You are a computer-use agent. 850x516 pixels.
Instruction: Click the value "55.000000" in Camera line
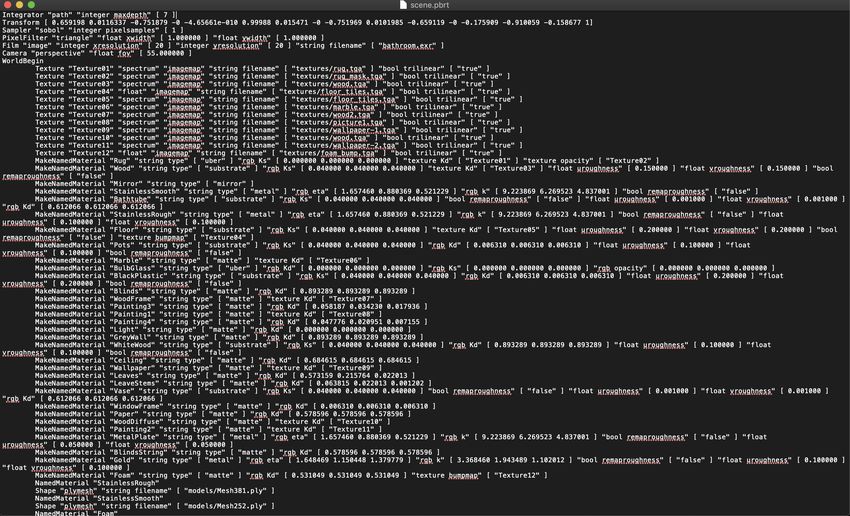(x=163, y=53)
